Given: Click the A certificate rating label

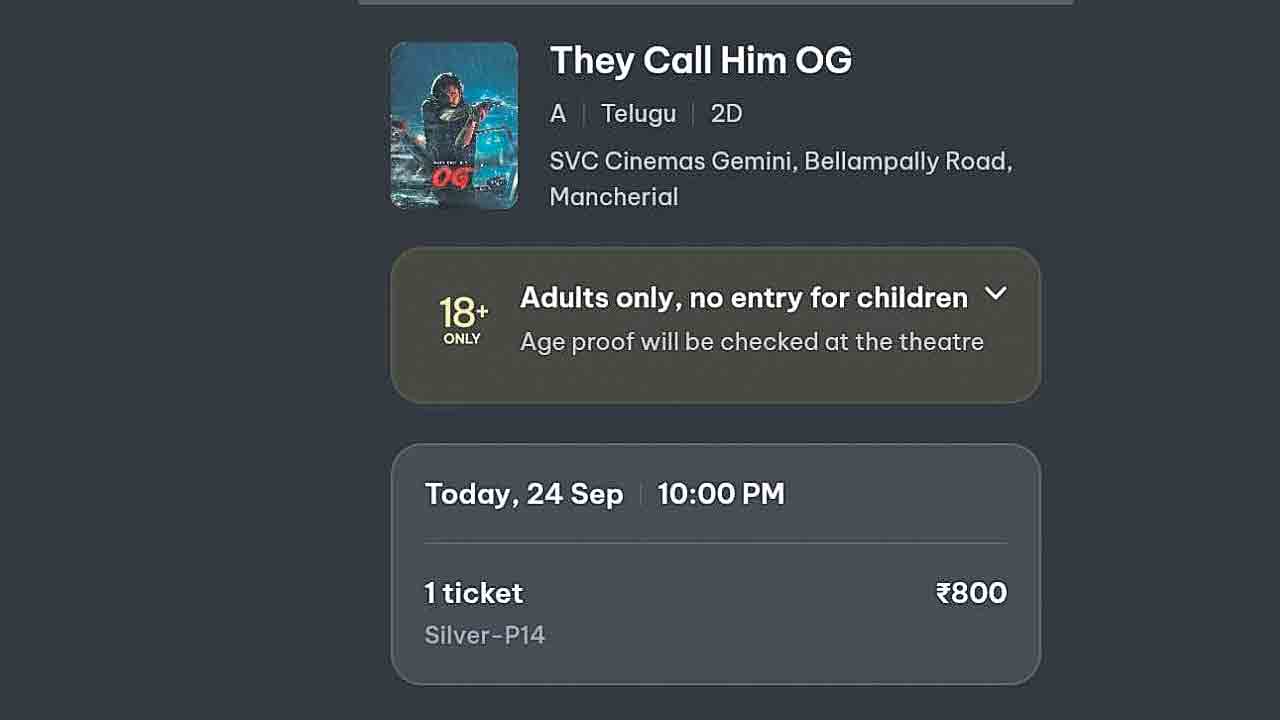Looking at the screenshot, I should coord(558,114).
